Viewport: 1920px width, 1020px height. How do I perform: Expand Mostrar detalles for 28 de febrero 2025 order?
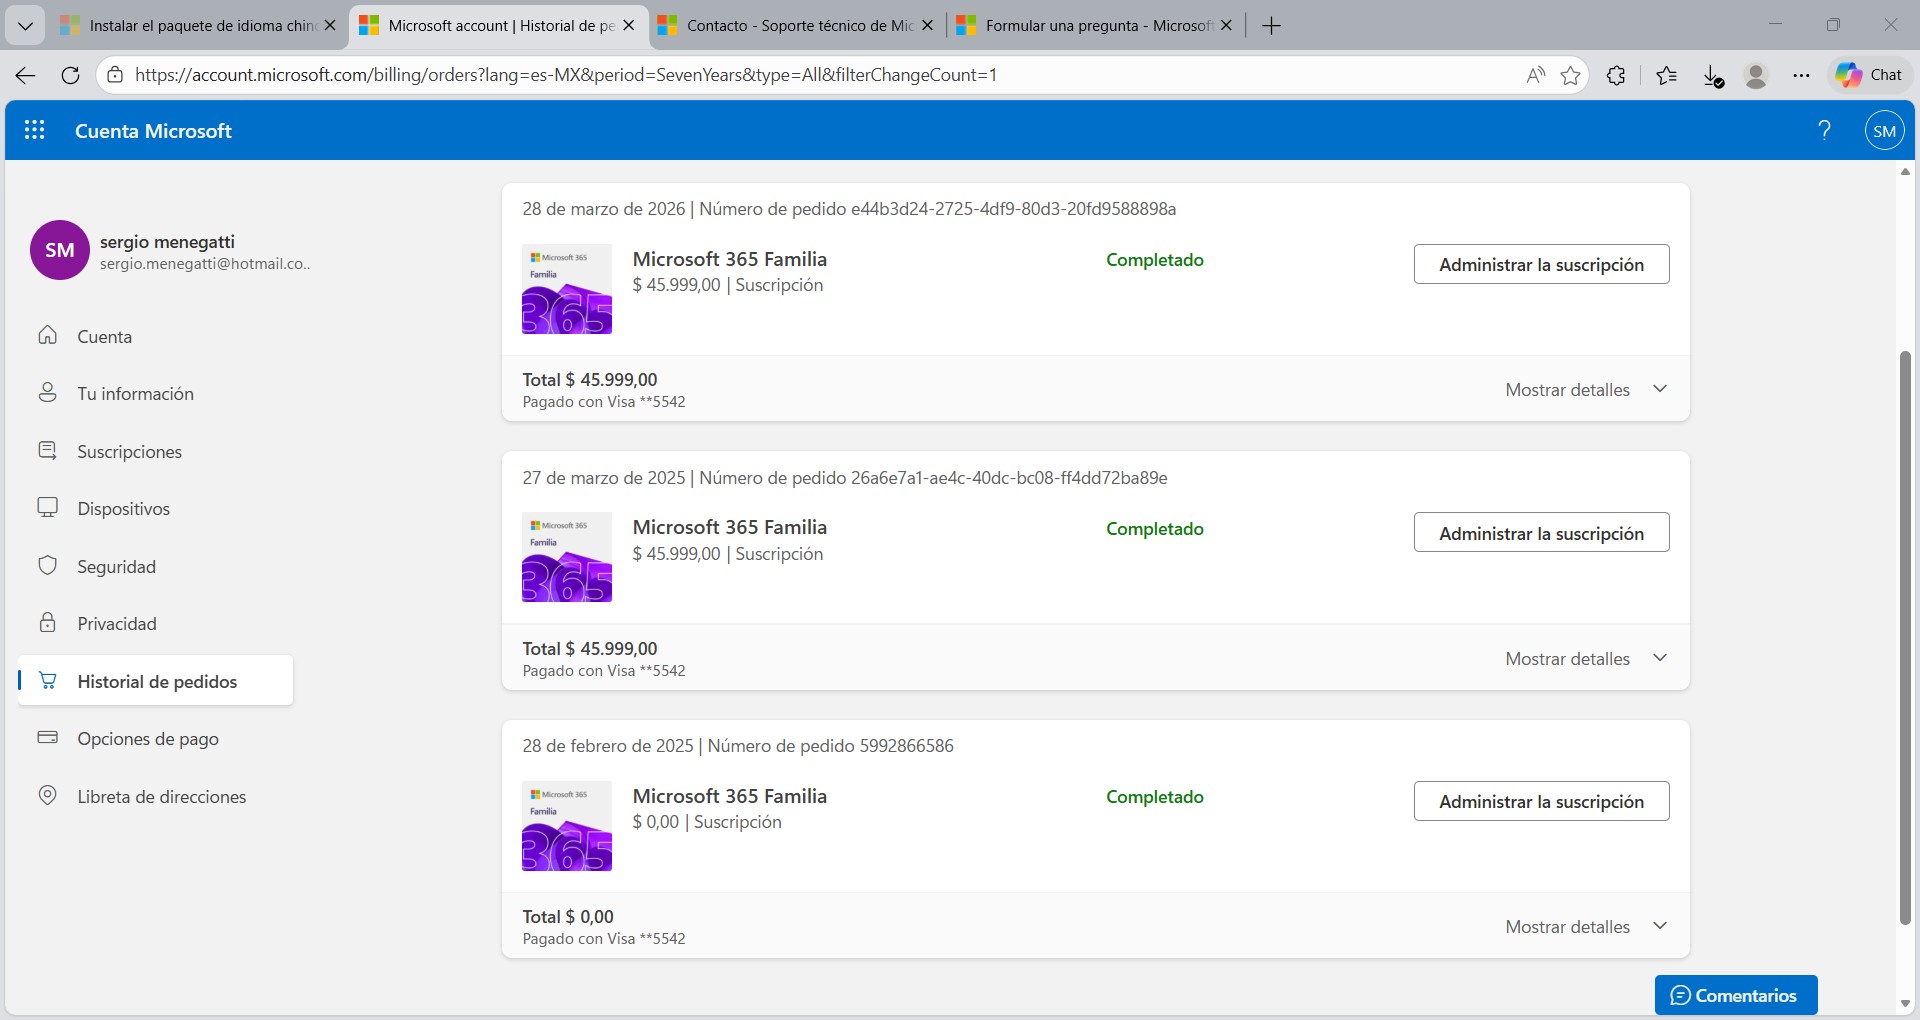1586,927
